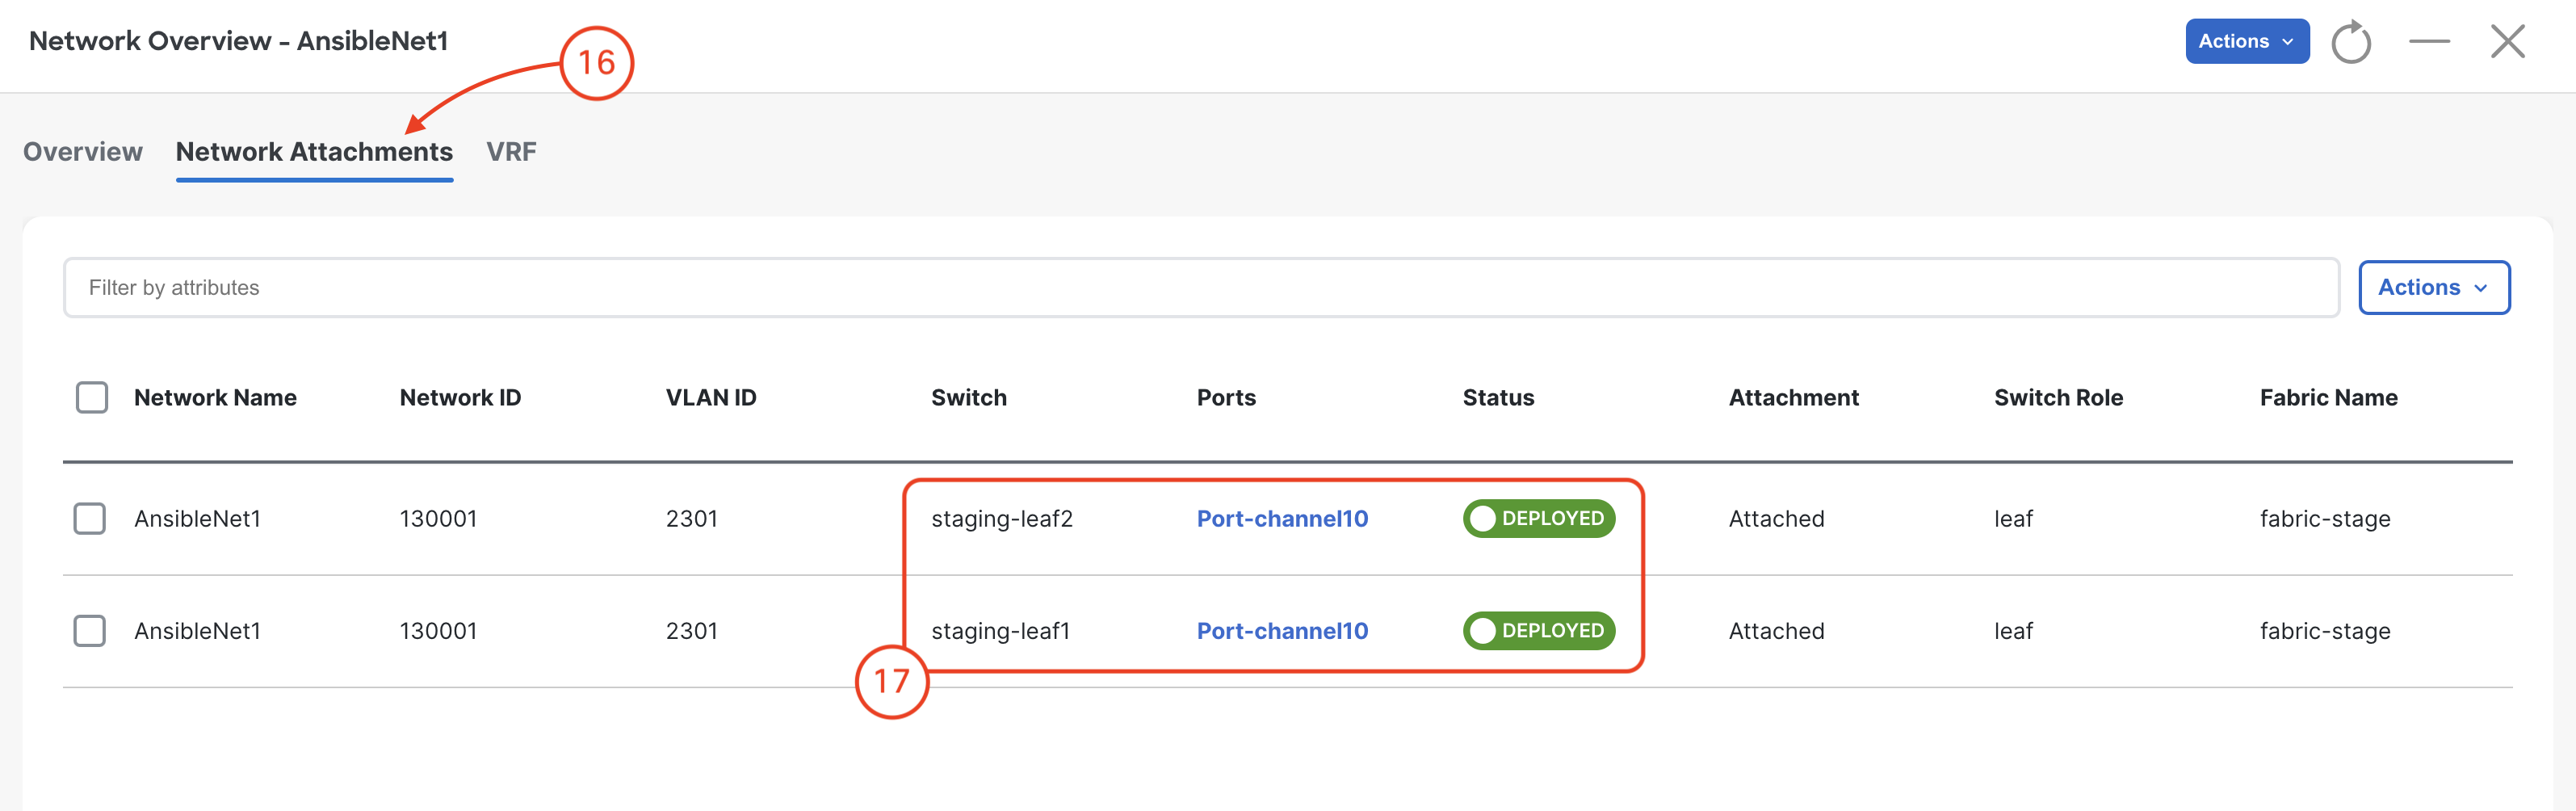Sort by Attachment column header
2576x811 pixels.
[x=1794, y=398]
